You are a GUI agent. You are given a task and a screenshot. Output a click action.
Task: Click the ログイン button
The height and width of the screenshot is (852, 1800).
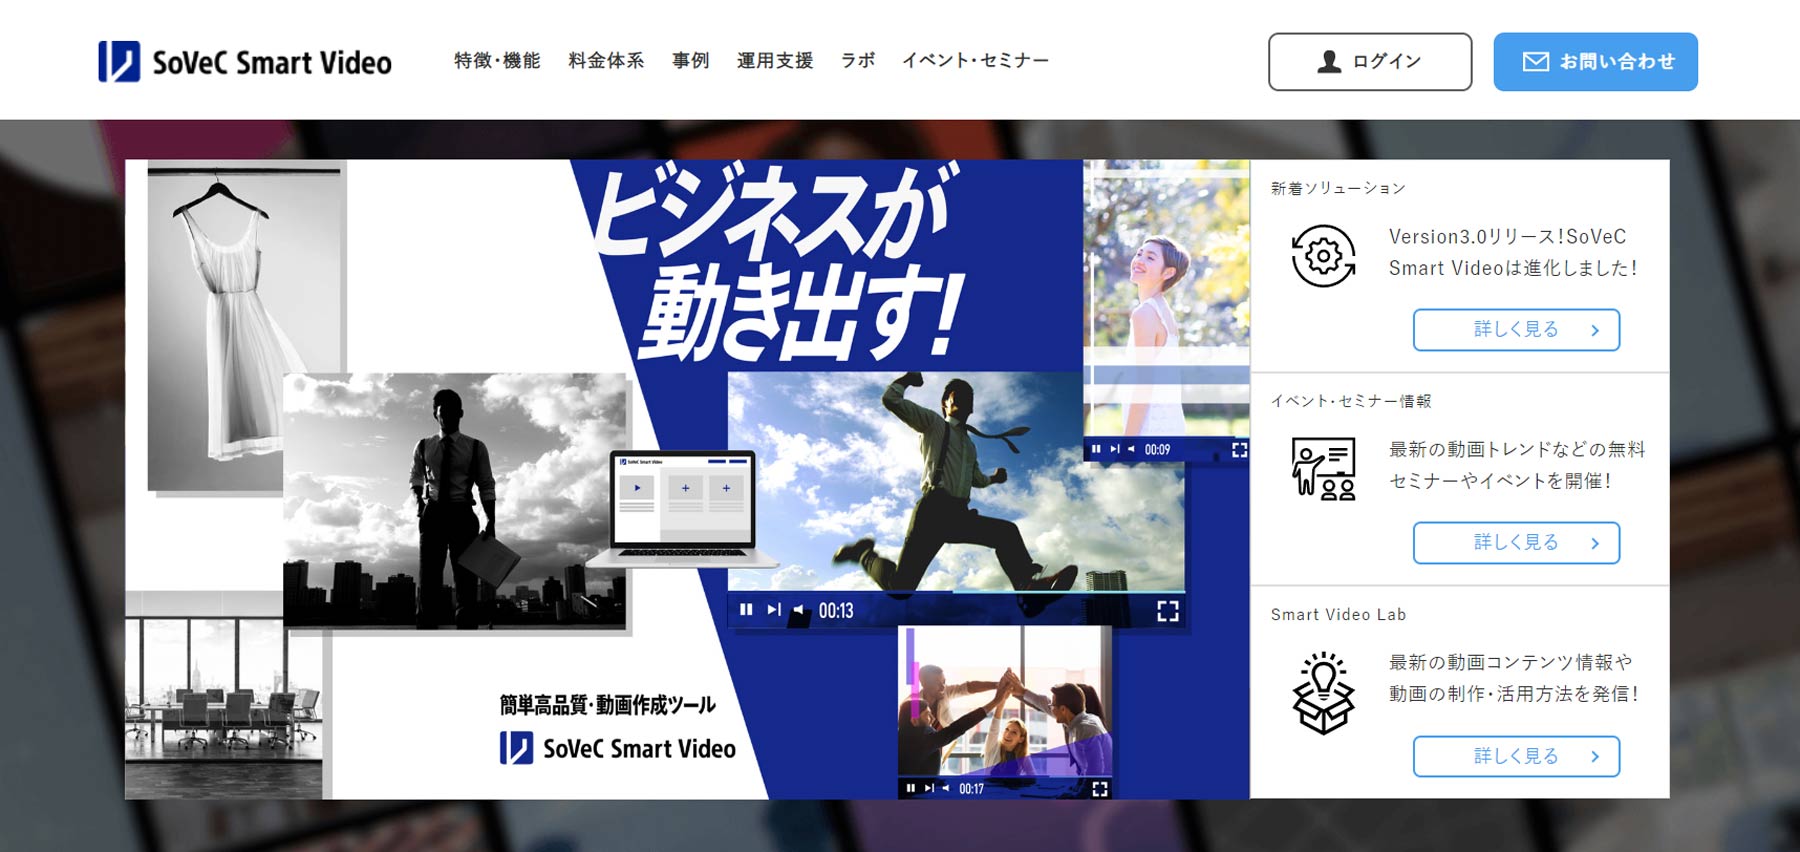(1370, 62)
